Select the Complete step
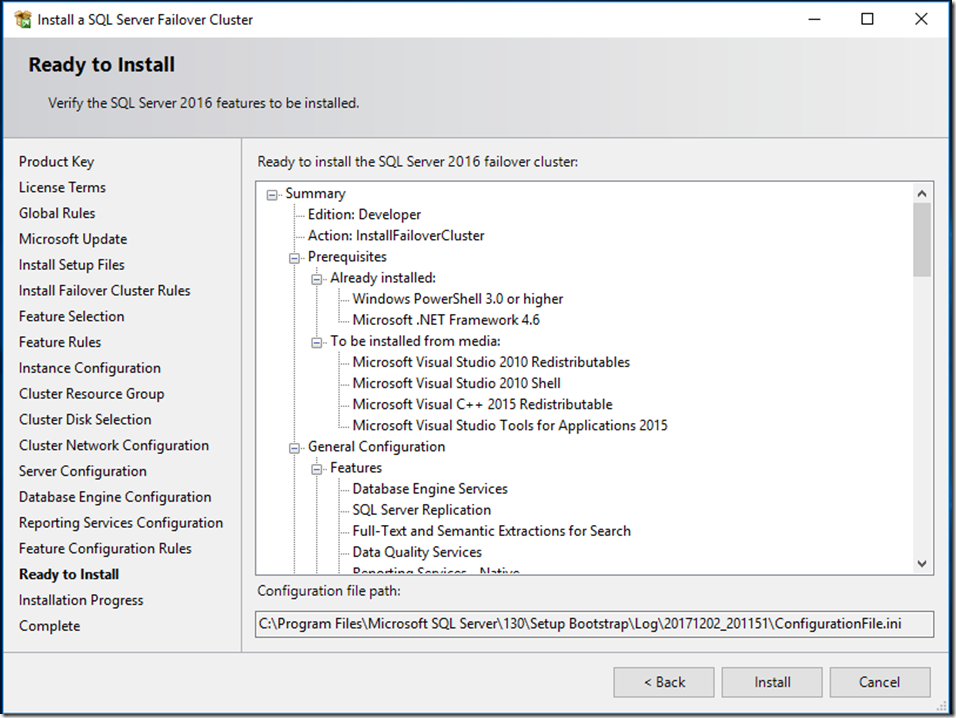 pos(49,626)
